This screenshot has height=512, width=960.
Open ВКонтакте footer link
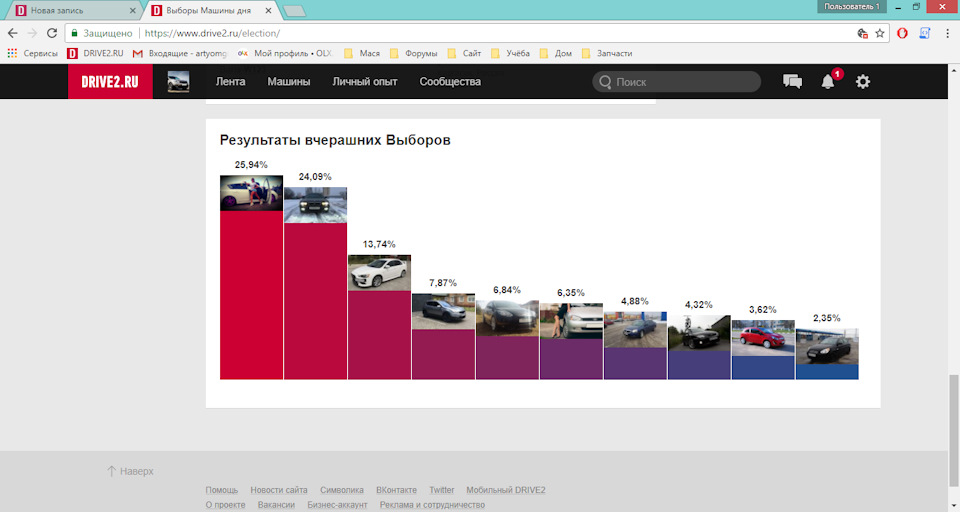point(396,490)
